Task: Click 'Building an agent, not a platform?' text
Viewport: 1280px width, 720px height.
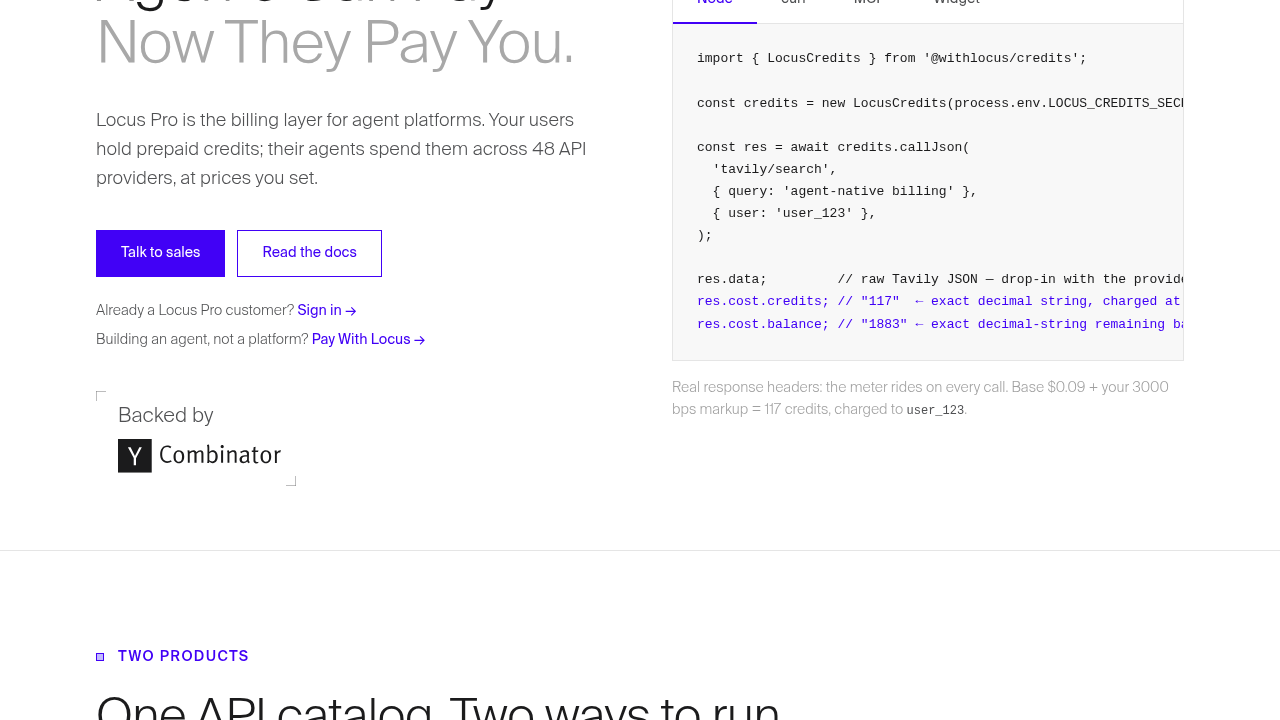Action: point(202,340)
